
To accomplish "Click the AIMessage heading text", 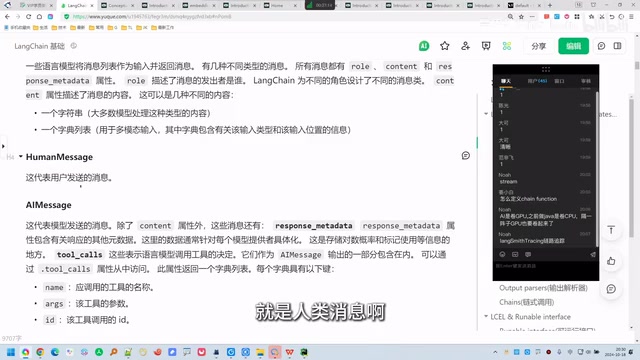I will tap(49, 205).
